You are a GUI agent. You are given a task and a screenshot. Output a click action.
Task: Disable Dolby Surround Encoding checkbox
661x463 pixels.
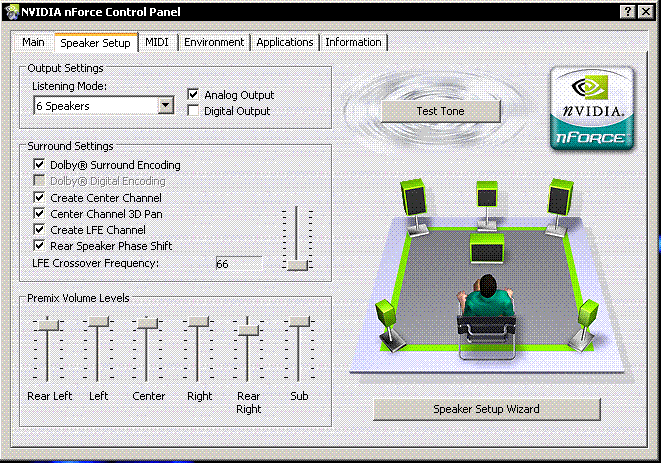tap(40, 165)
